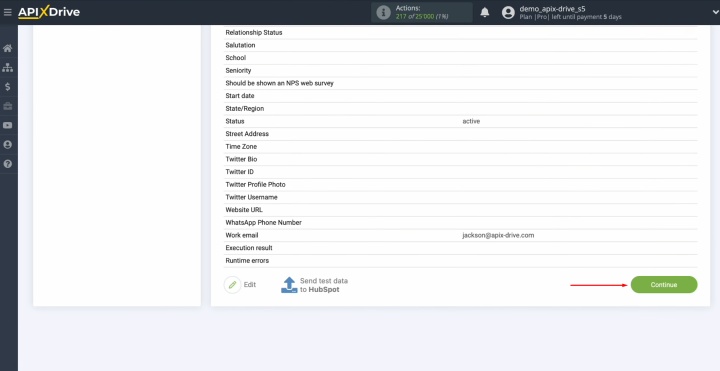Click the Edit label
The width and height of the screenshot is (720, 371).
[250, 285]
